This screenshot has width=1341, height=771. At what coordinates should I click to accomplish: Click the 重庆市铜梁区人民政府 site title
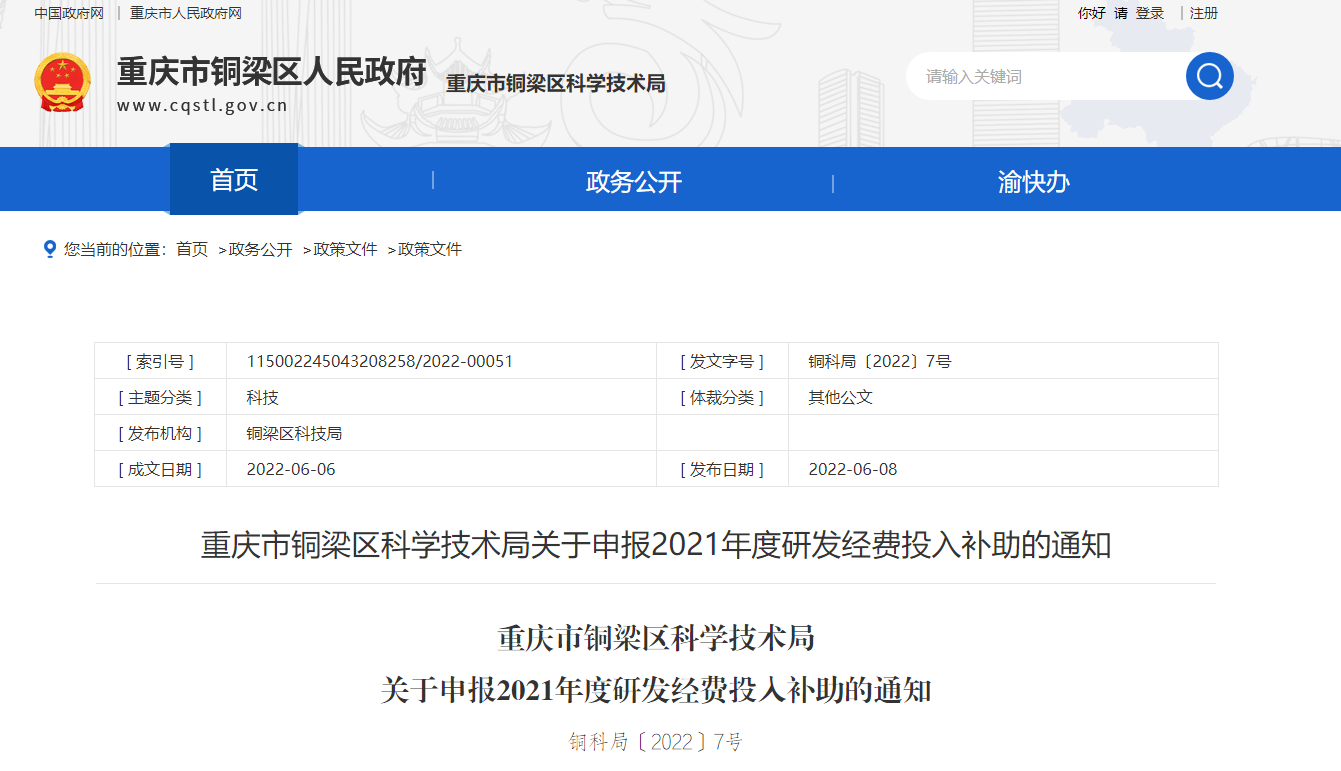click(271, 72)
